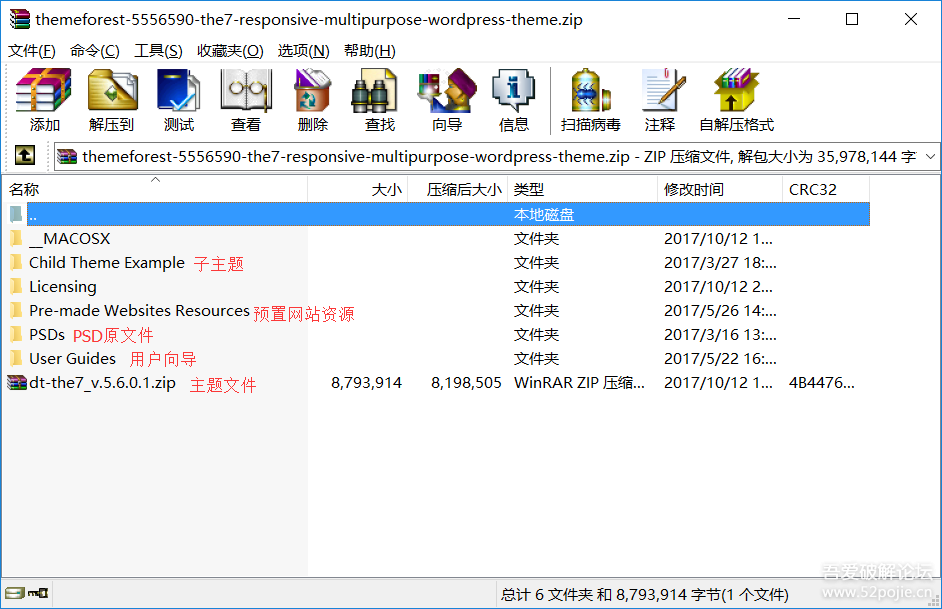Minimize the WinRAR window
Screen dimensions: 942x609
pyautogui.click(x=794, y=19)
